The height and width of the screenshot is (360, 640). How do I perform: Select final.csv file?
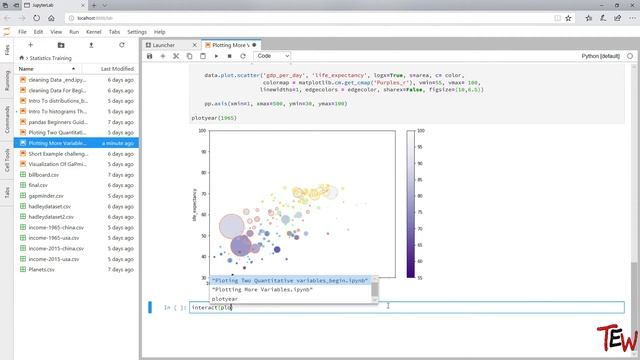76,185
